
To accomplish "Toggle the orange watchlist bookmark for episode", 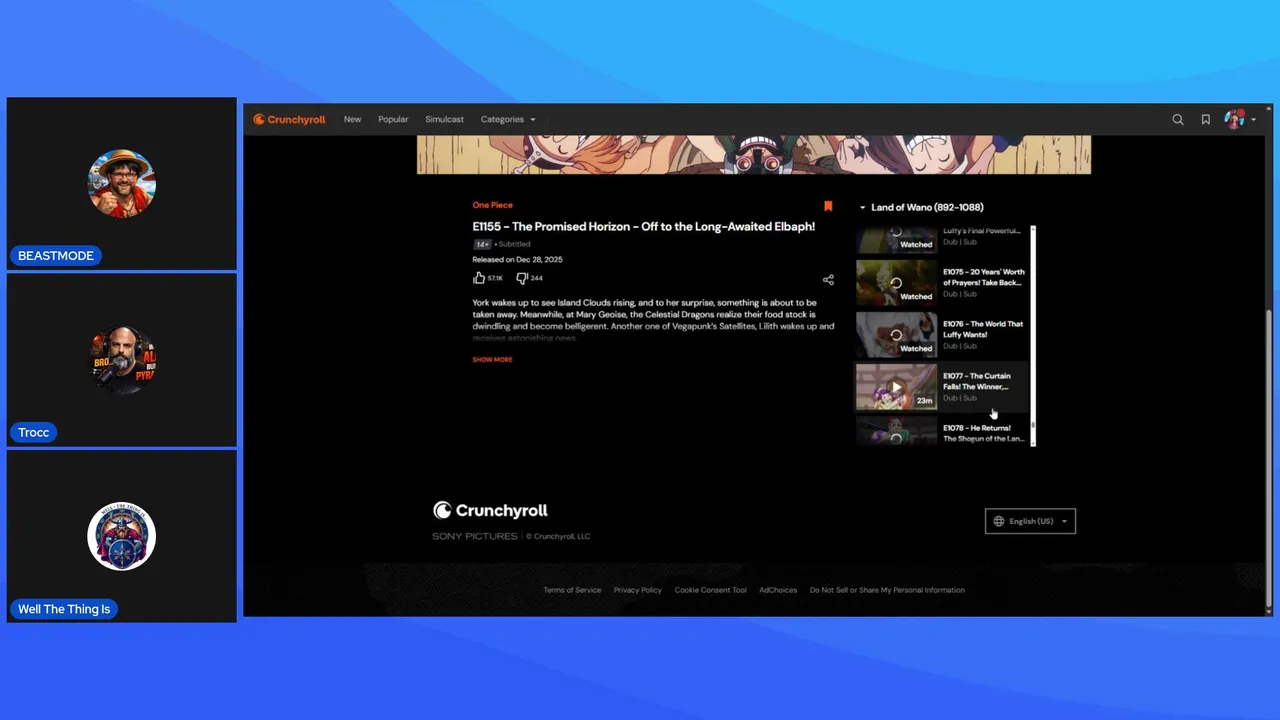I will [x=828, y=206].
